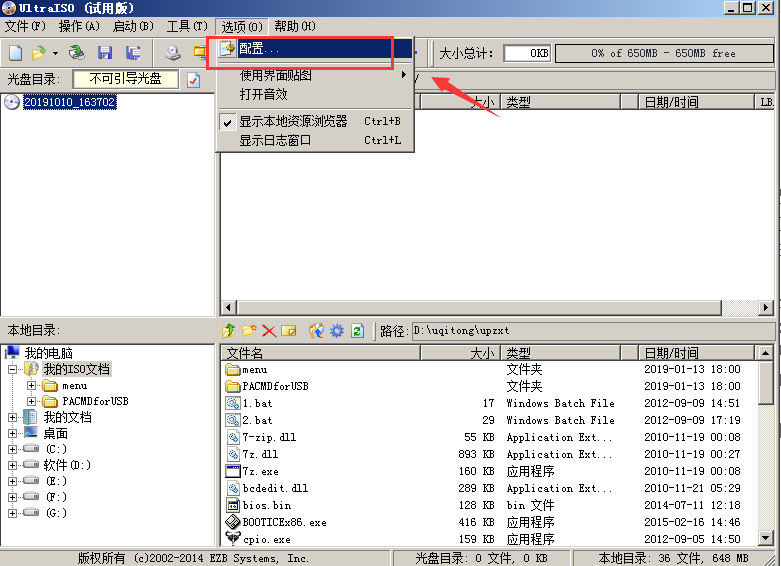Sort local list by 类型 column header
Image resolution: width=781 pixels, height=566 pixels.
pyautogui.click(x=560, y=353)
